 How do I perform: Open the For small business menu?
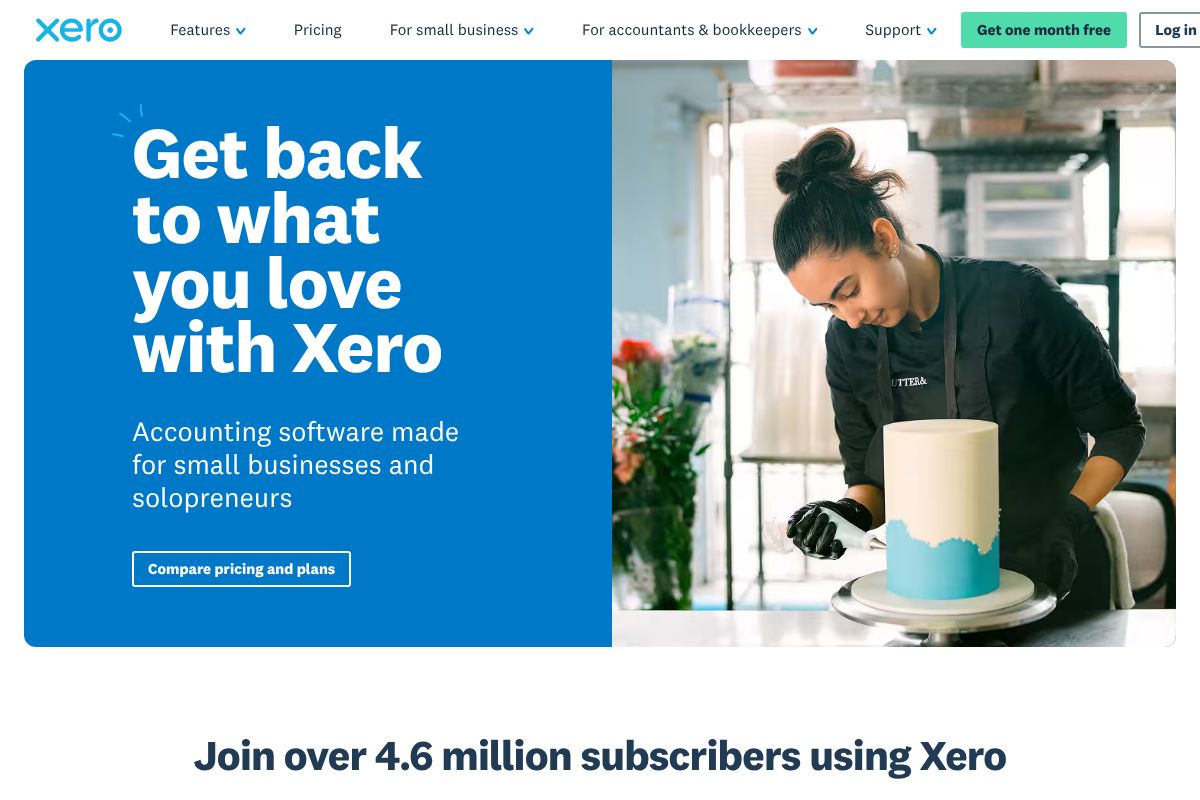tap(454, 30)
